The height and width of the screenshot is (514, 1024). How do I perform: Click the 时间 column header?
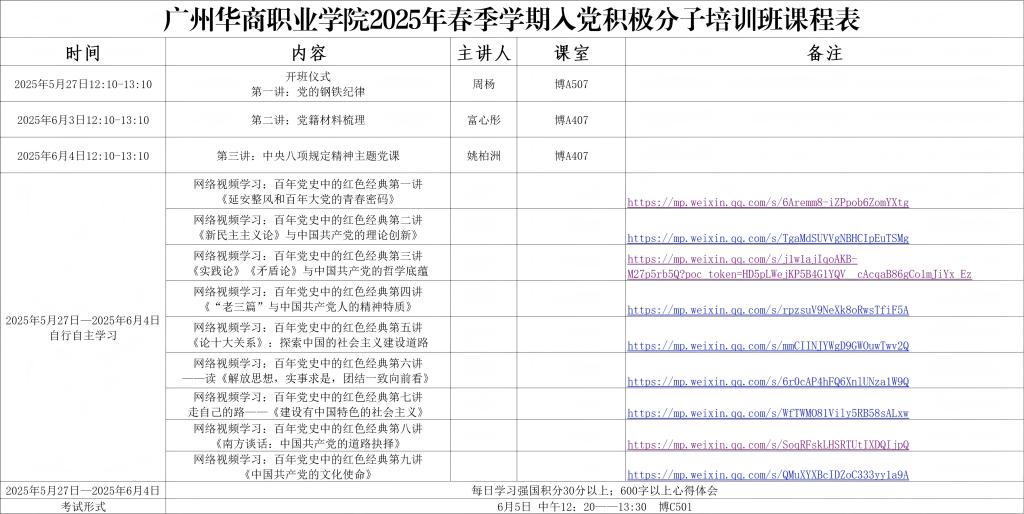pos(83,53)
